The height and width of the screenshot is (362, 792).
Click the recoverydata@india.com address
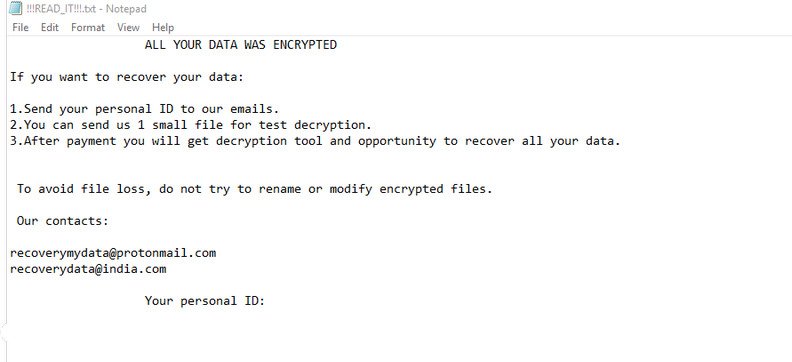click(x=88, y=269)
